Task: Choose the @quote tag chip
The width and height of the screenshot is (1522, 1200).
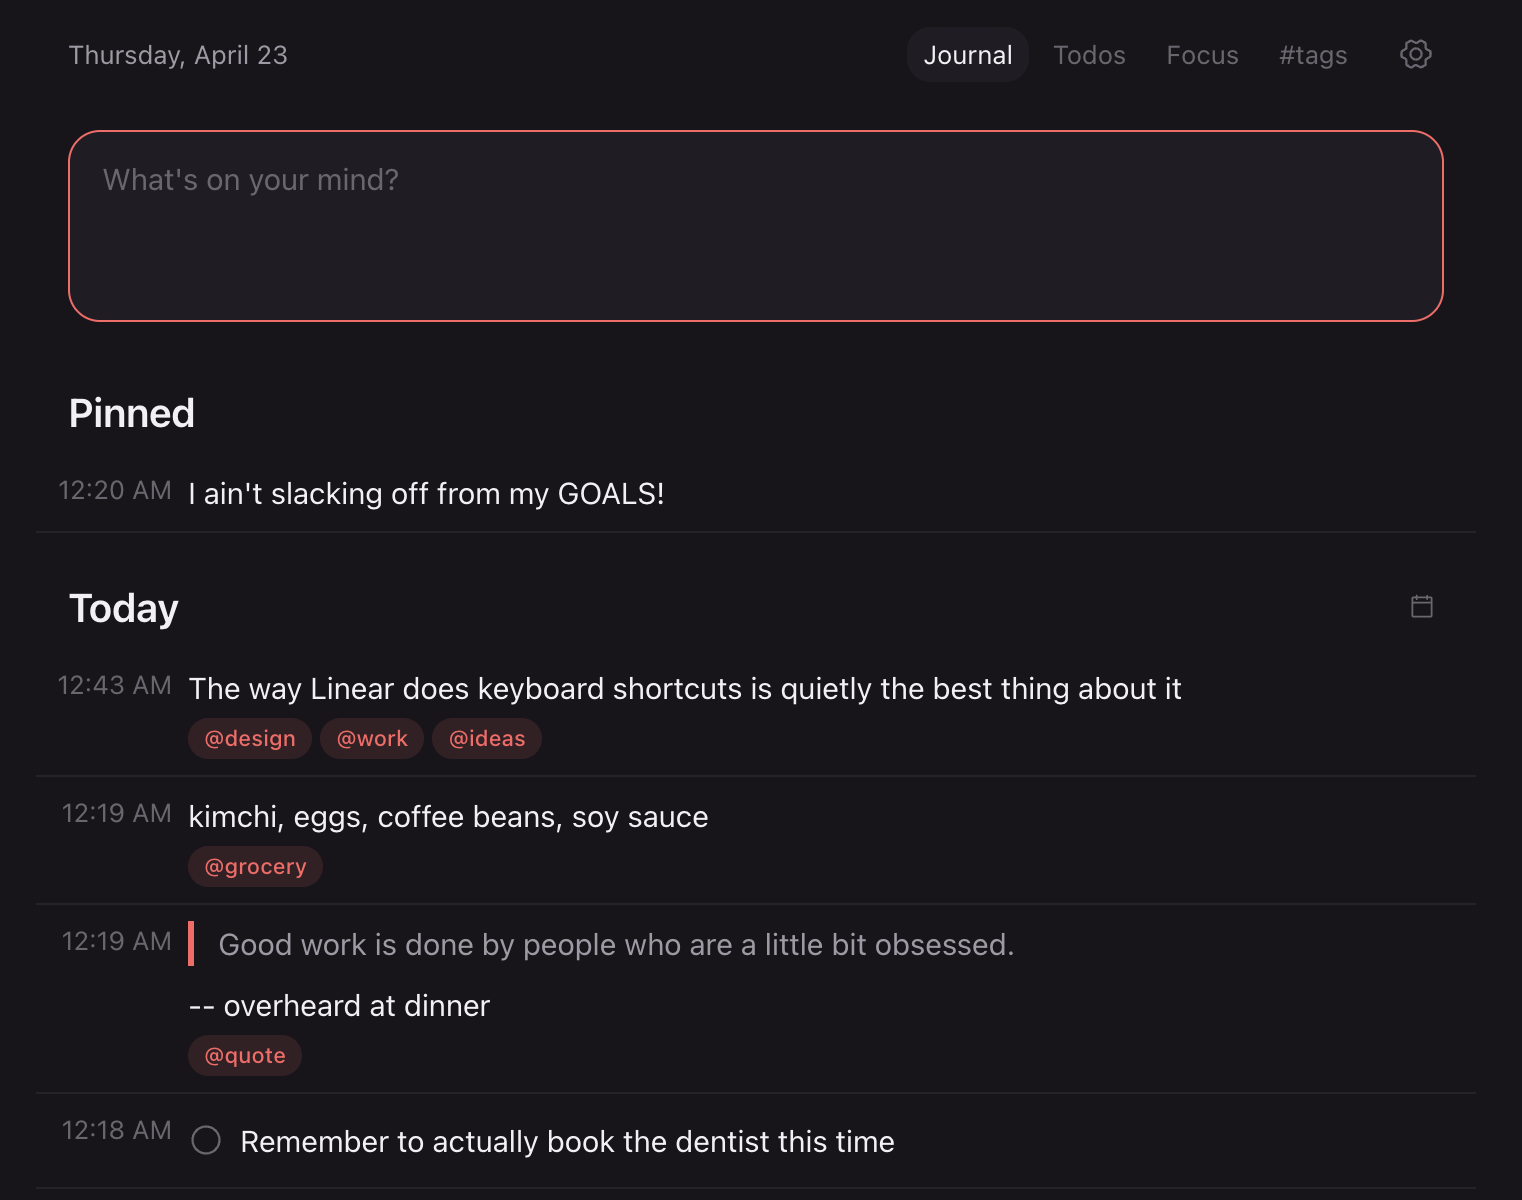Action: [x=245, y=1056]
